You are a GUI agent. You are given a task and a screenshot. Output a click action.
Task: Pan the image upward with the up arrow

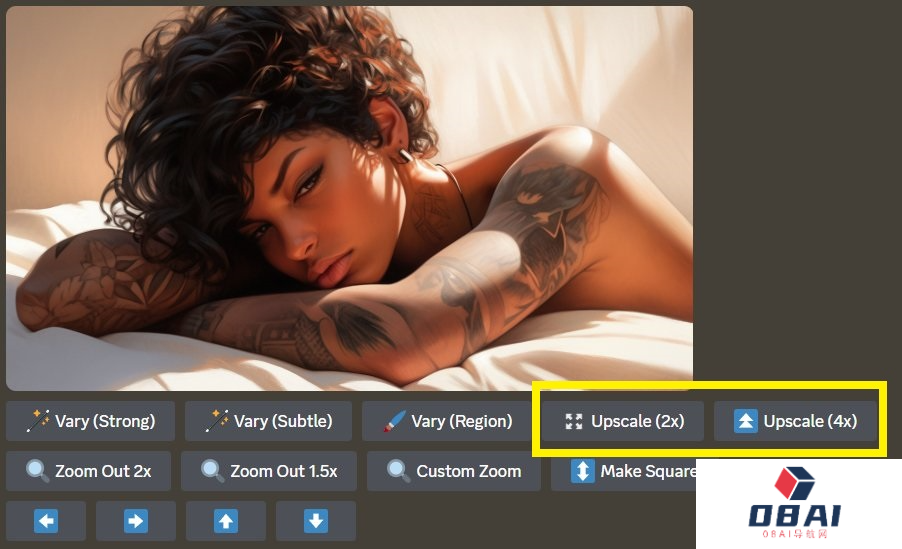pos(226,521)
